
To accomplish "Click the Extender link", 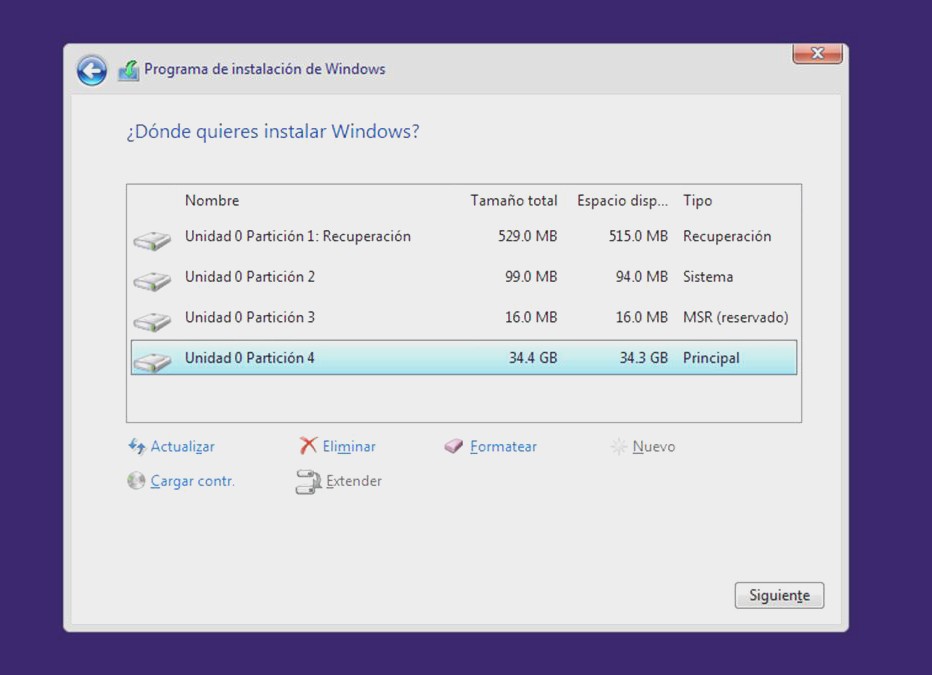I will (354, 481).
